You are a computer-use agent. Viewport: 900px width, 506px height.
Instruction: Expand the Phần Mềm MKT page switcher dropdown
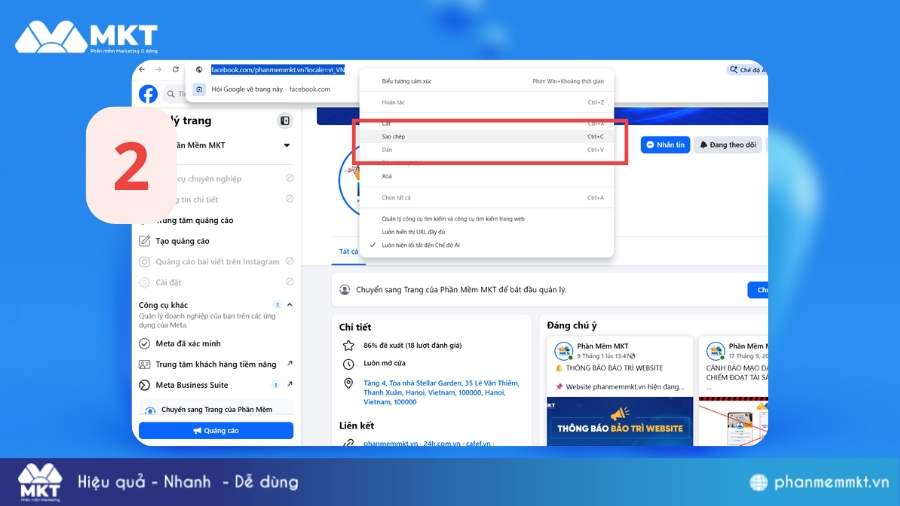(x=286, y=145)
